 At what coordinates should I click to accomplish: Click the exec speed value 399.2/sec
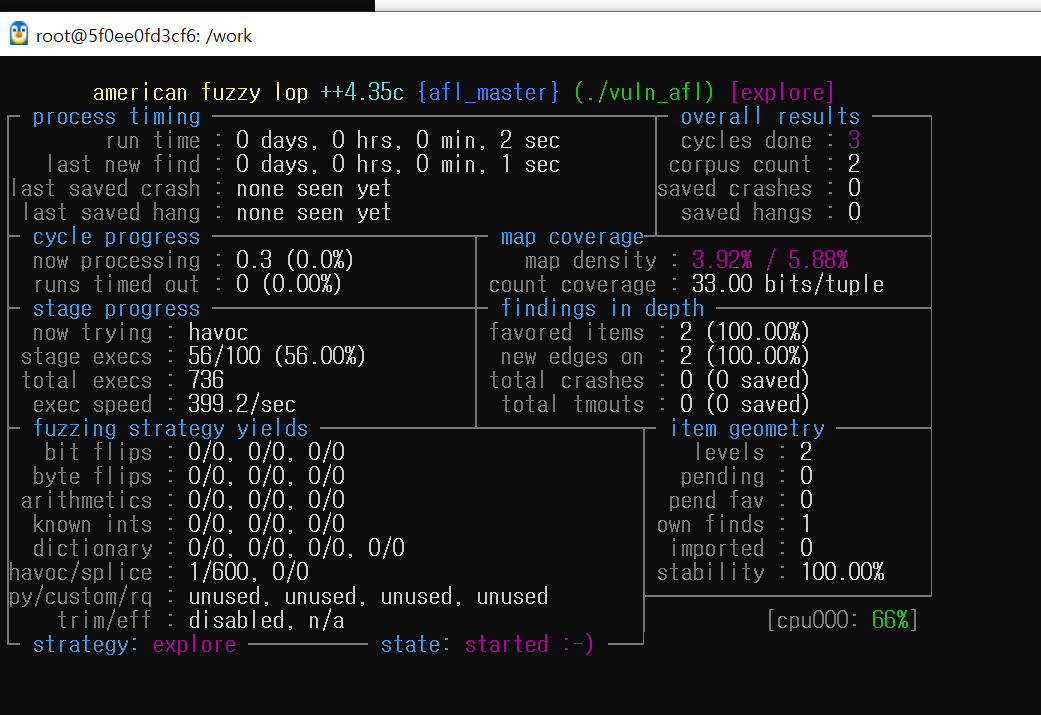[242, 404]
